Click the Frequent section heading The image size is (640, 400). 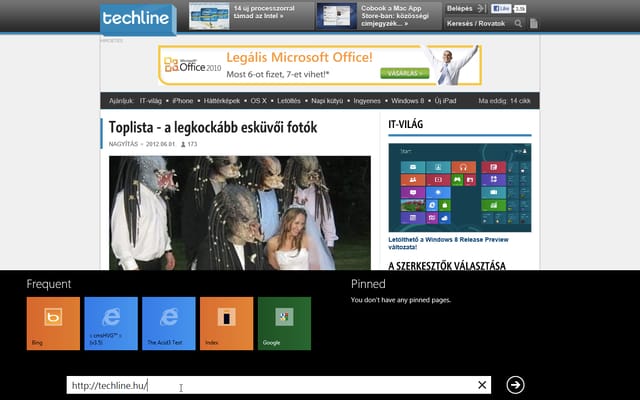tap(49, 284)
